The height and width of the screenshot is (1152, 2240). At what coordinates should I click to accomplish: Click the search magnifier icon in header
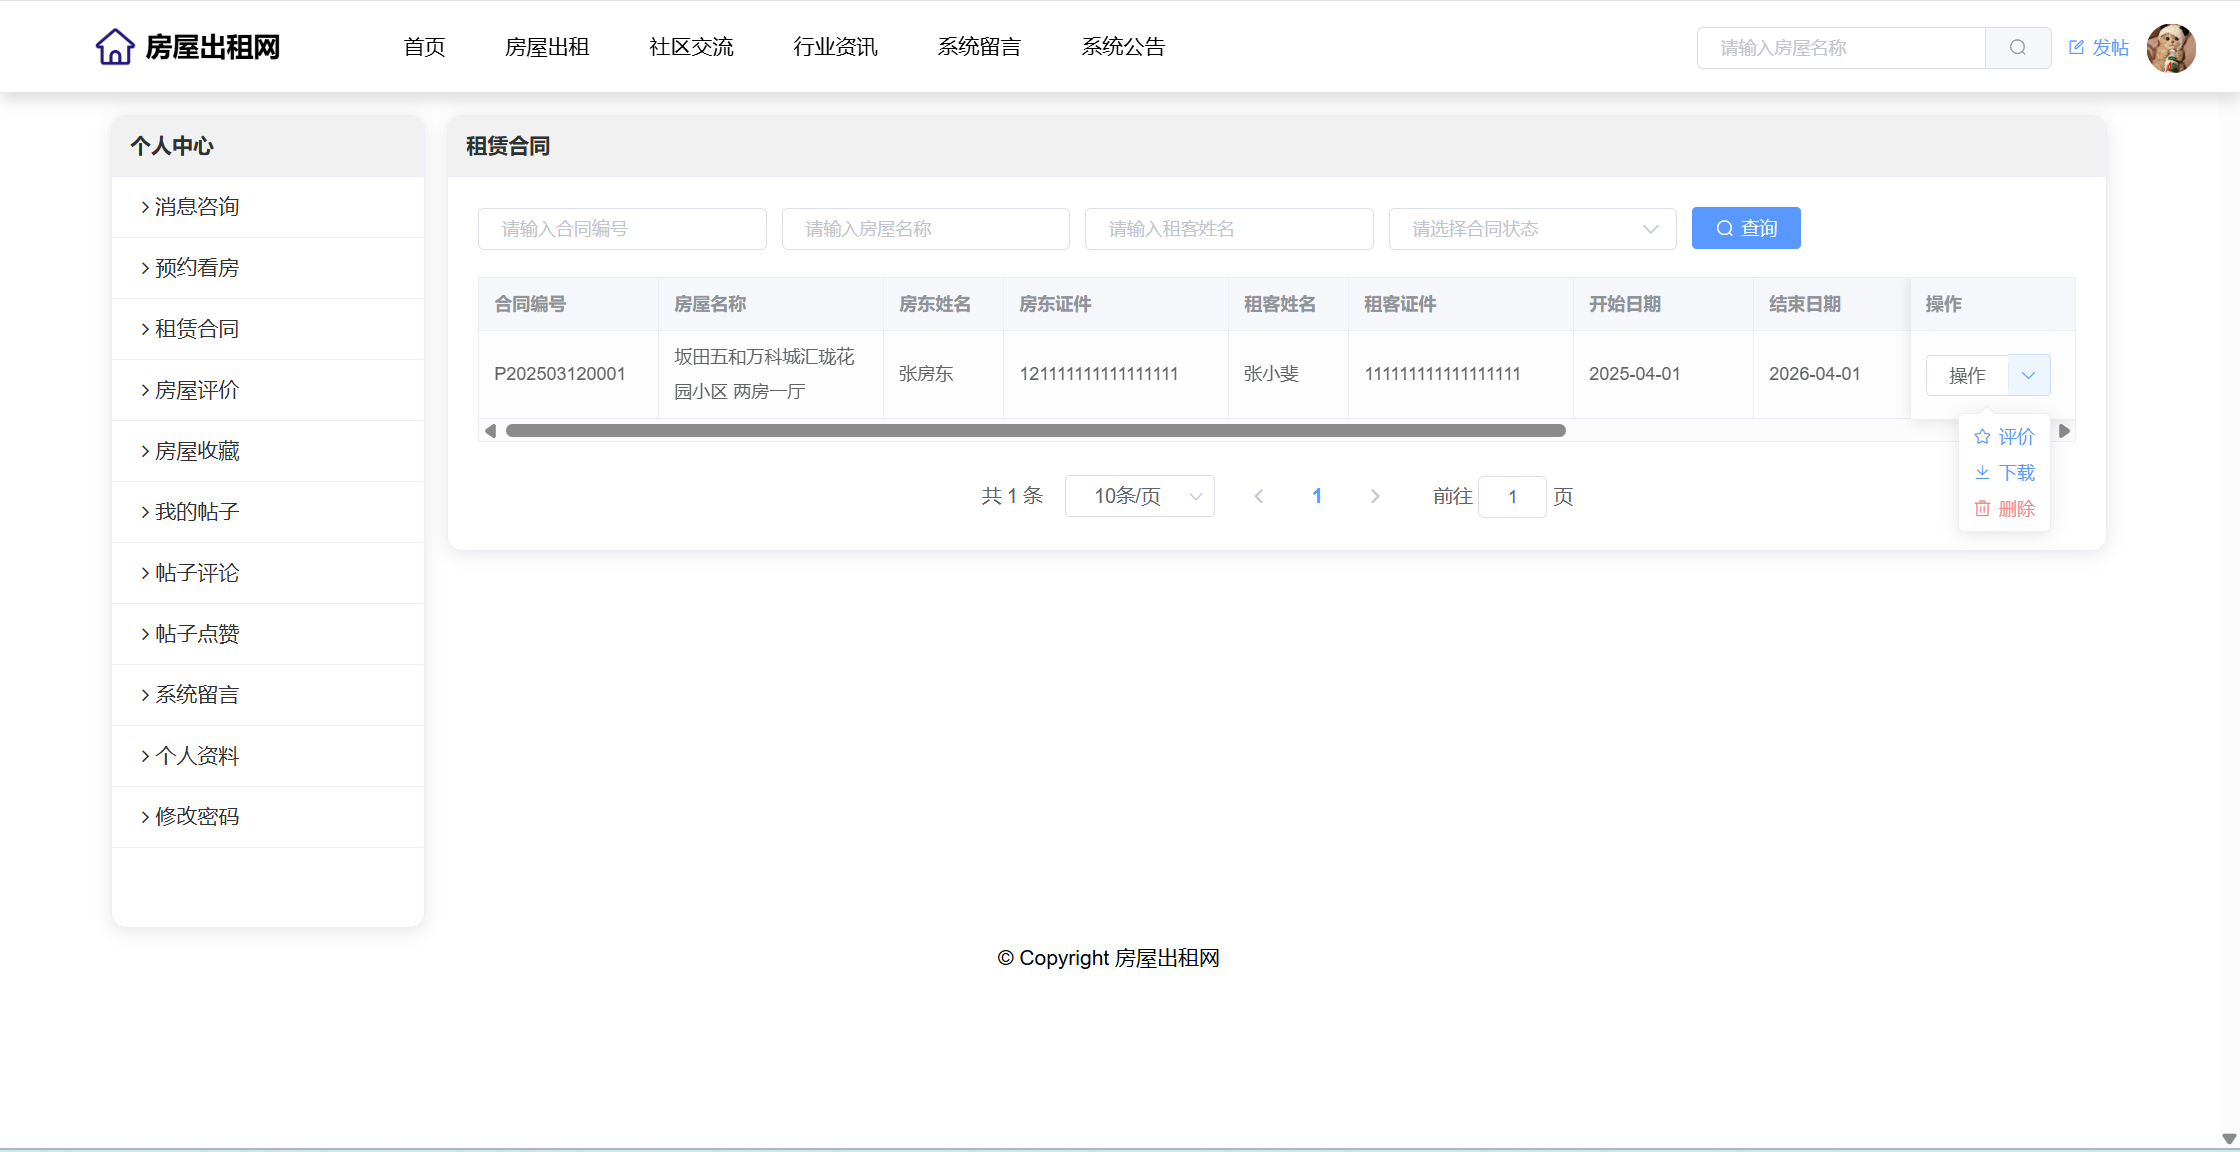point(2017,47)
